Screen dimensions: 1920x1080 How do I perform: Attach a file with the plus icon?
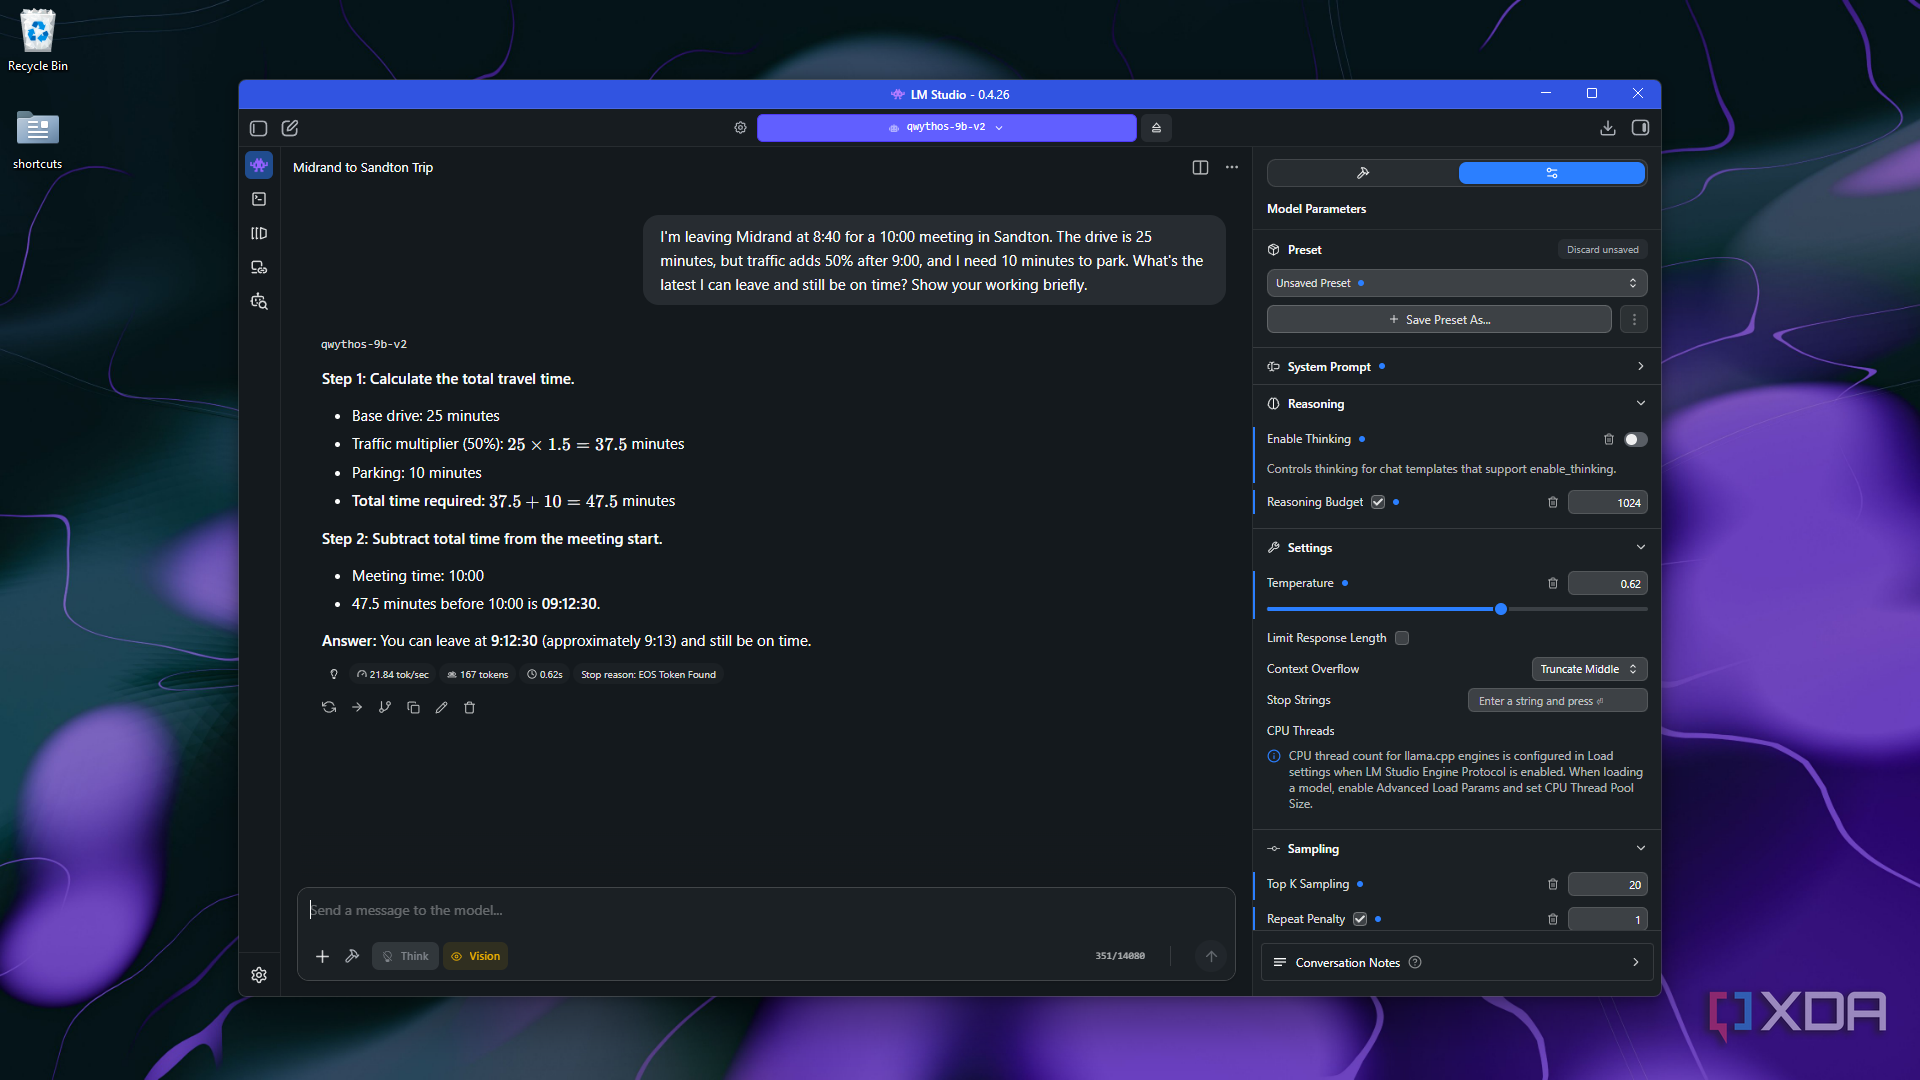pos(322,957)
